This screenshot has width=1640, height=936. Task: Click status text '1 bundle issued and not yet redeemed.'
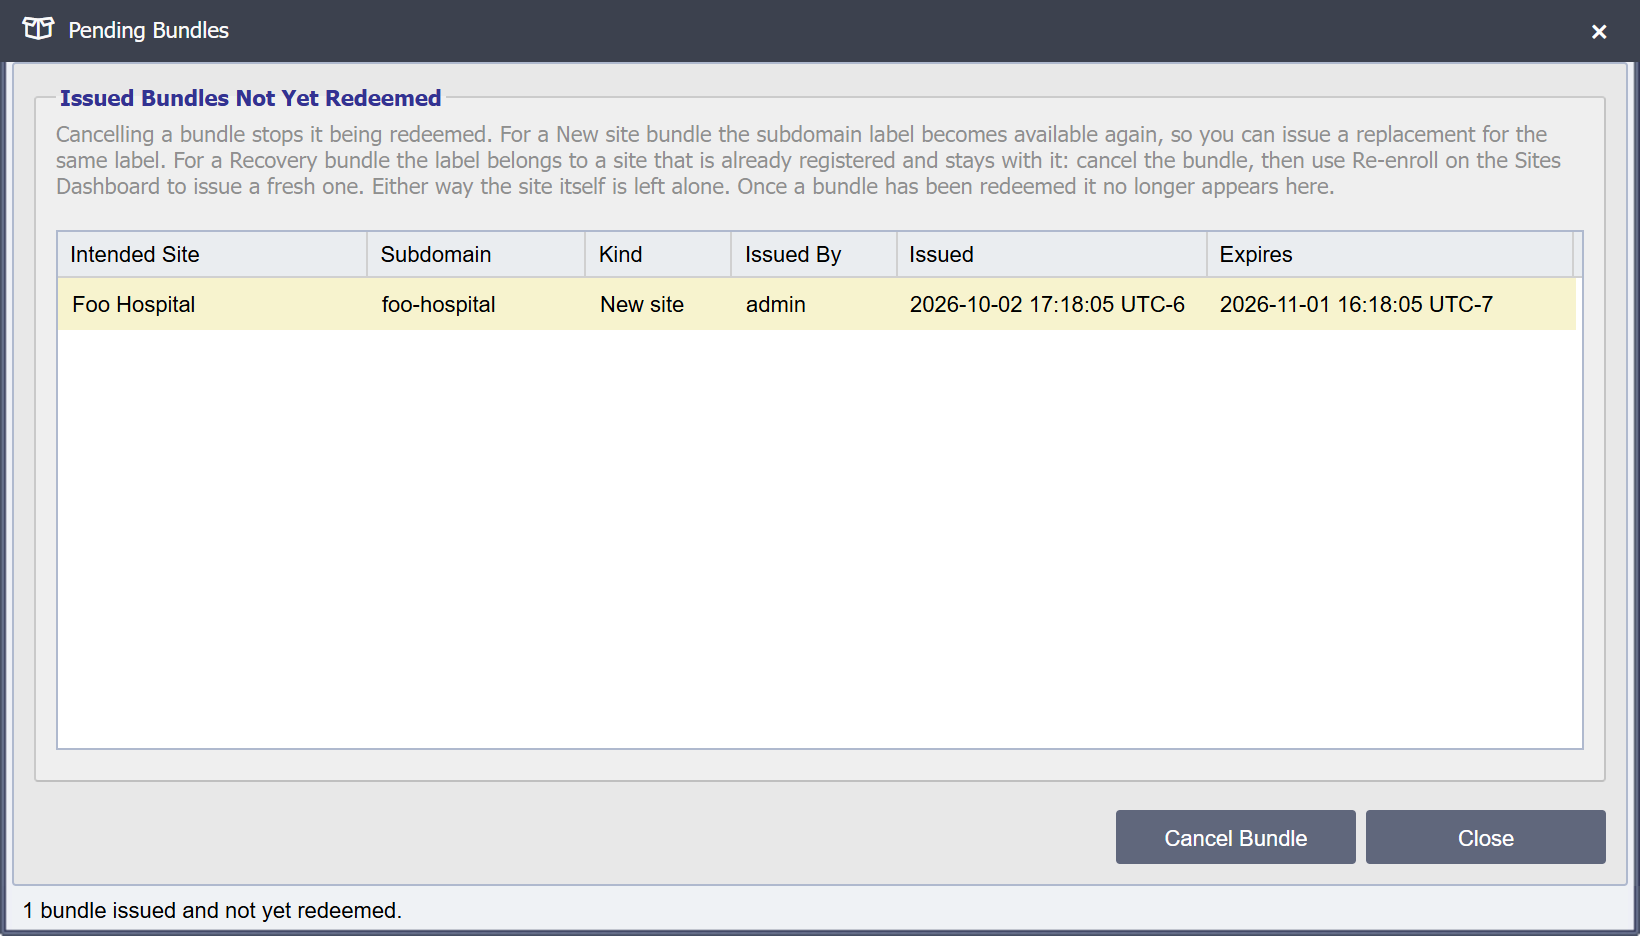[x=212, y=910]
